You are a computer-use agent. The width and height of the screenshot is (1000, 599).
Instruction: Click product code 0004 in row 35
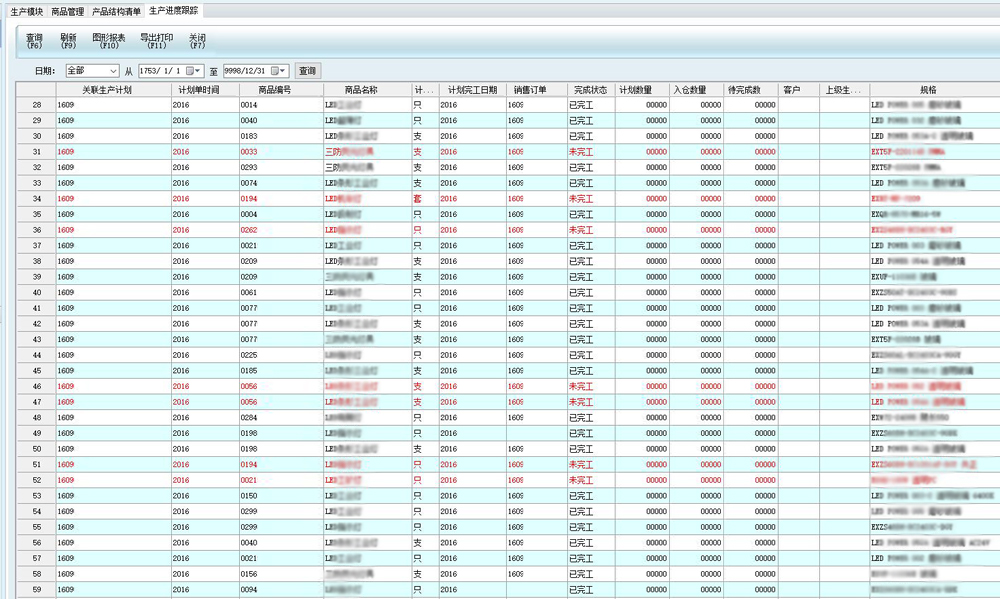[249, 214]
